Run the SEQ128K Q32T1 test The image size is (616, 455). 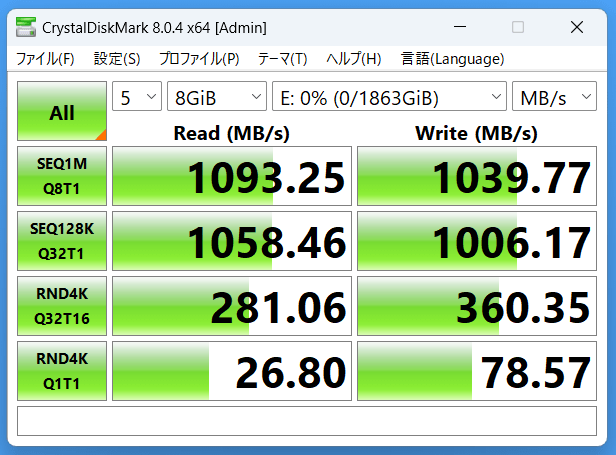pyautogui.click(x=62, y=241)
